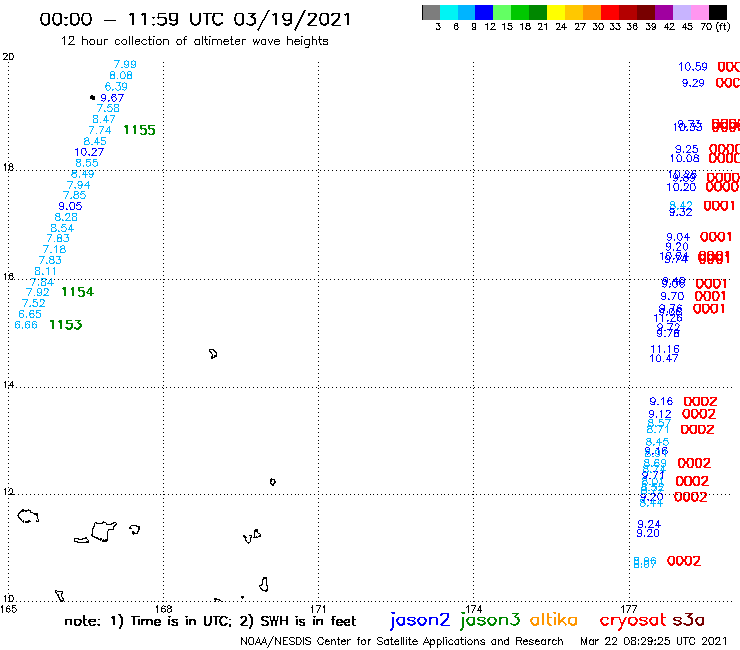Click the black swatch at the legend end
Viewport: 740px width, 650px height.
tap(717, 12)
